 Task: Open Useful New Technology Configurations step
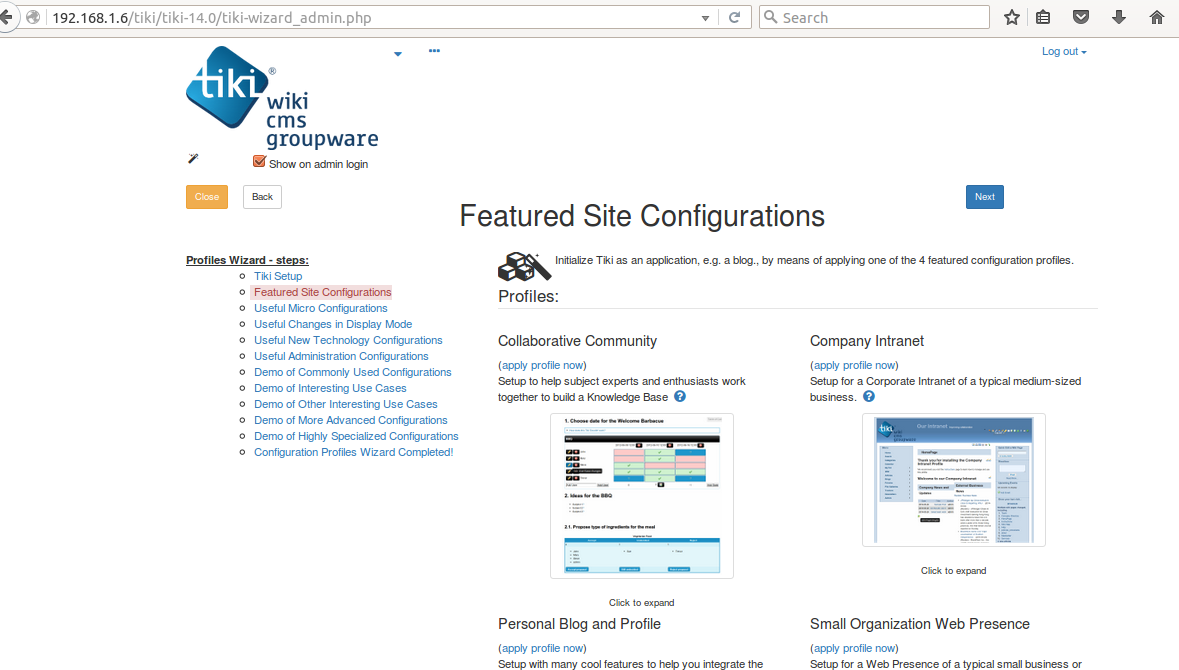[348, 340]
